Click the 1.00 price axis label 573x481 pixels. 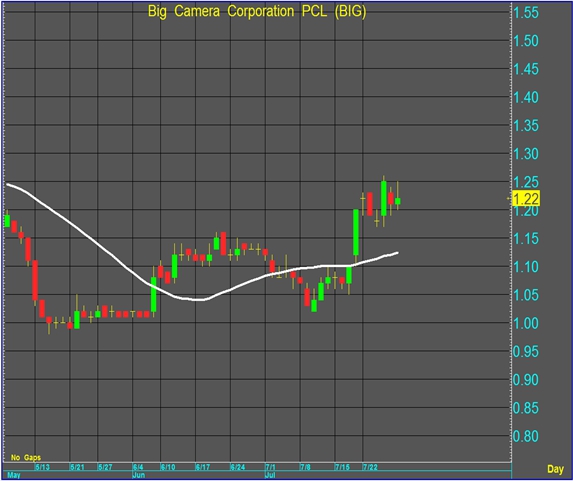pyautogui.click(x=526, y=323)
